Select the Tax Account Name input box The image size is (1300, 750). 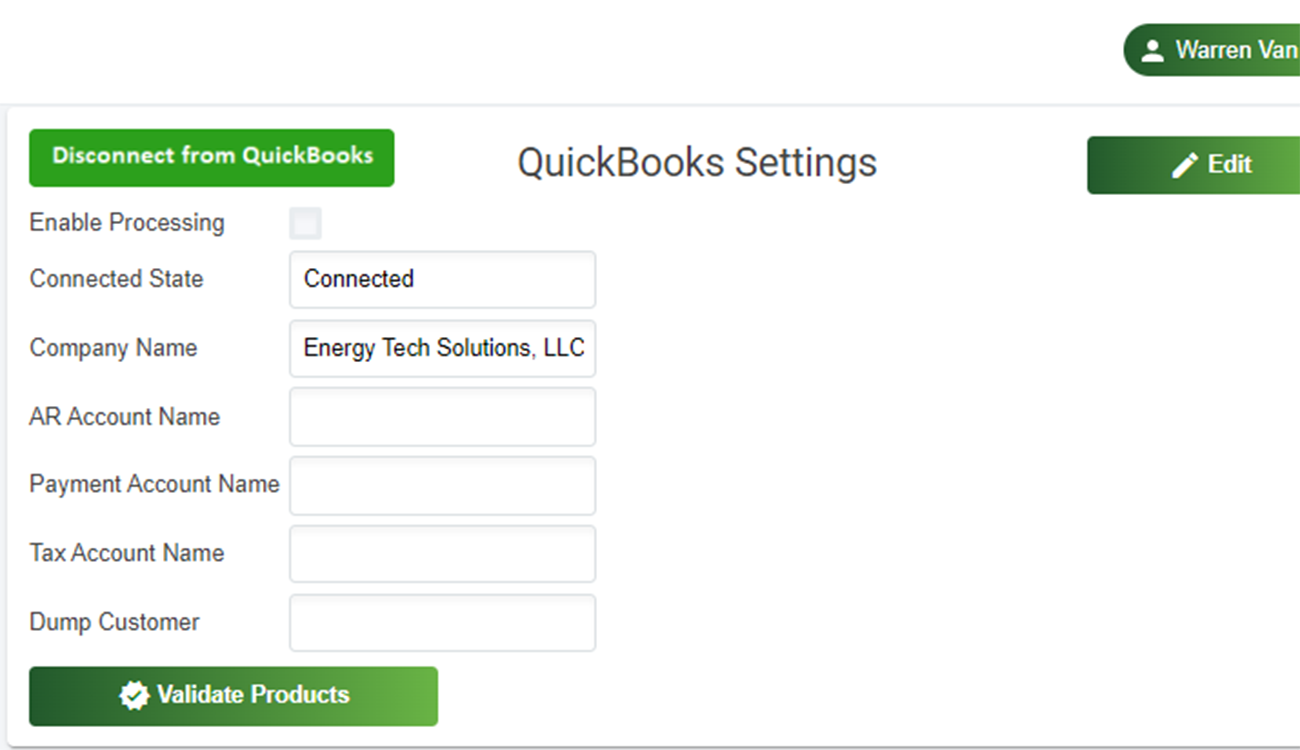click(442, 554)
